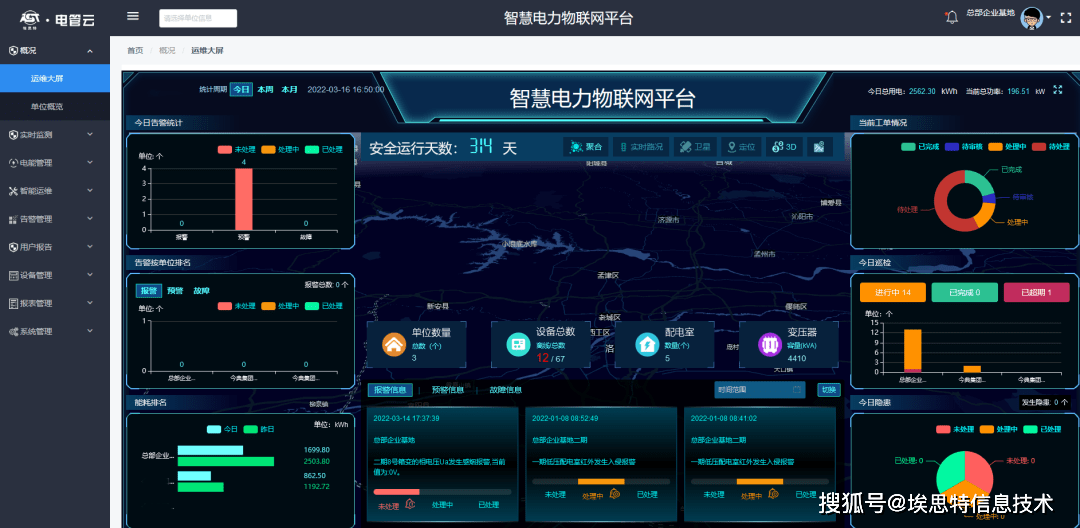The height and width of the screenshot is (528, 1080).
Task: Expand the 实时监测 menu chevron
Action: (x=90, y=135)
